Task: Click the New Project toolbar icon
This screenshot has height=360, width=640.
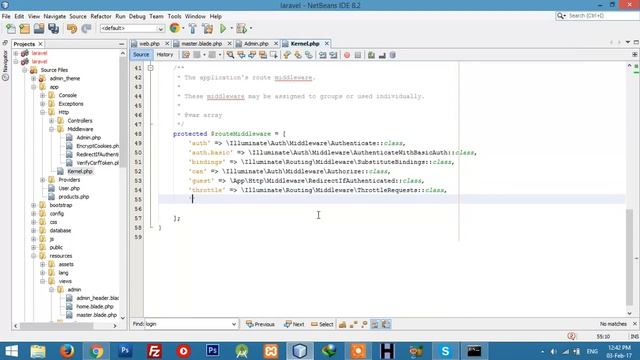Action: point(25,29)
